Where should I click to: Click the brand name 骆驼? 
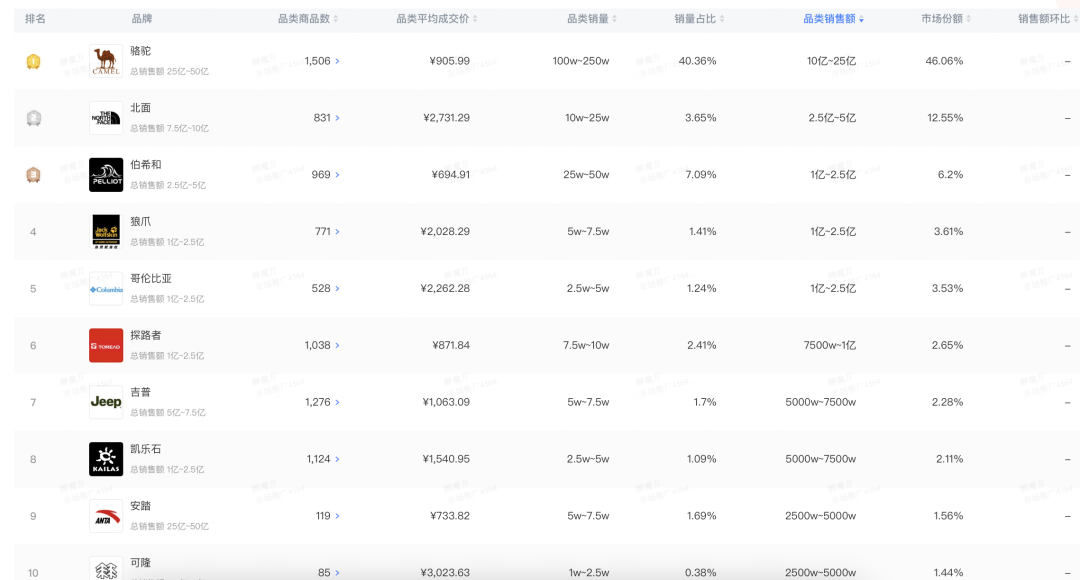(141, 51)
